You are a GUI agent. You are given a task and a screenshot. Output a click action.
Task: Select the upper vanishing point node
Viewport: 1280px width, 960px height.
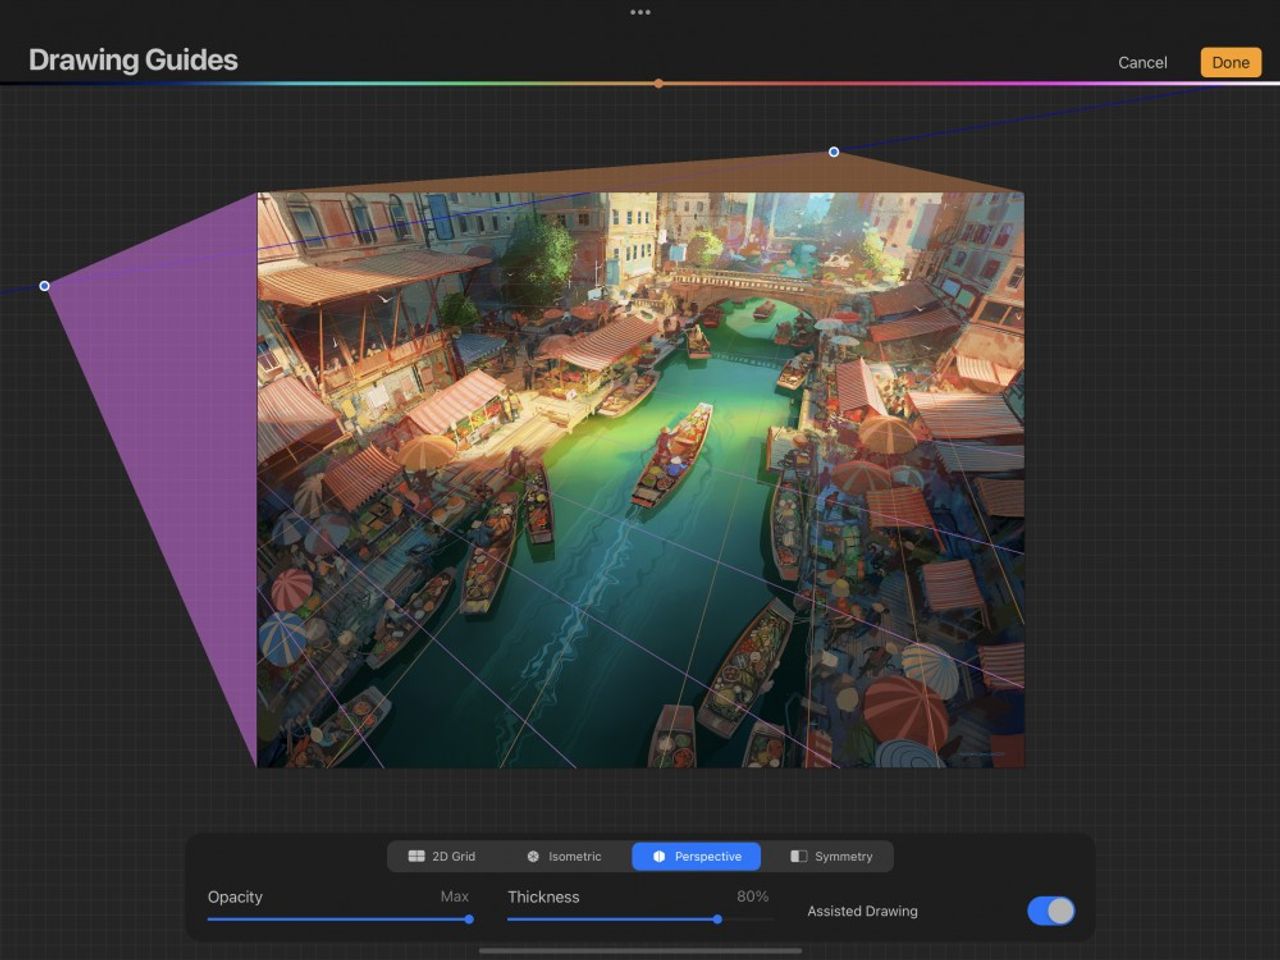pos(834,152)
